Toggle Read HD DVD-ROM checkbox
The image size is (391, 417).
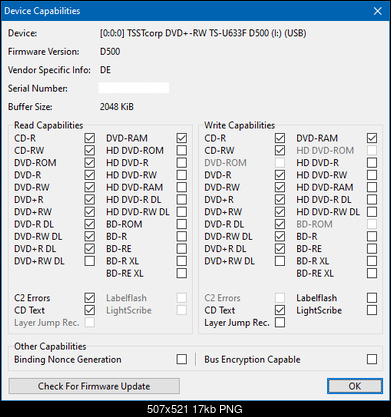[x=182, y=150]
